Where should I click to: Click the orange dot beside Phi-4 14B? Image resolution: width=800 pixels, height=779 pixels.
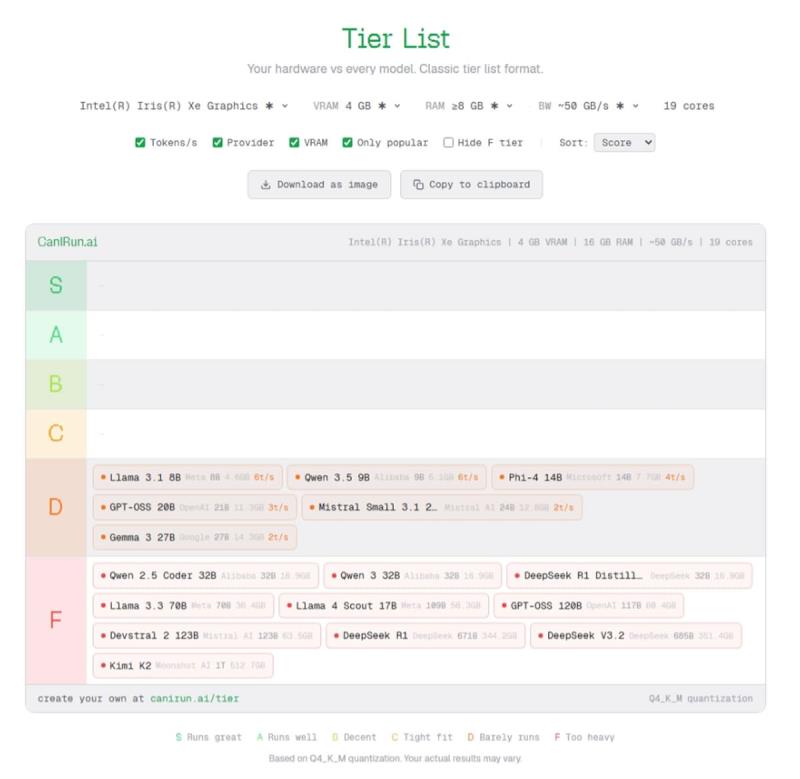501,477
